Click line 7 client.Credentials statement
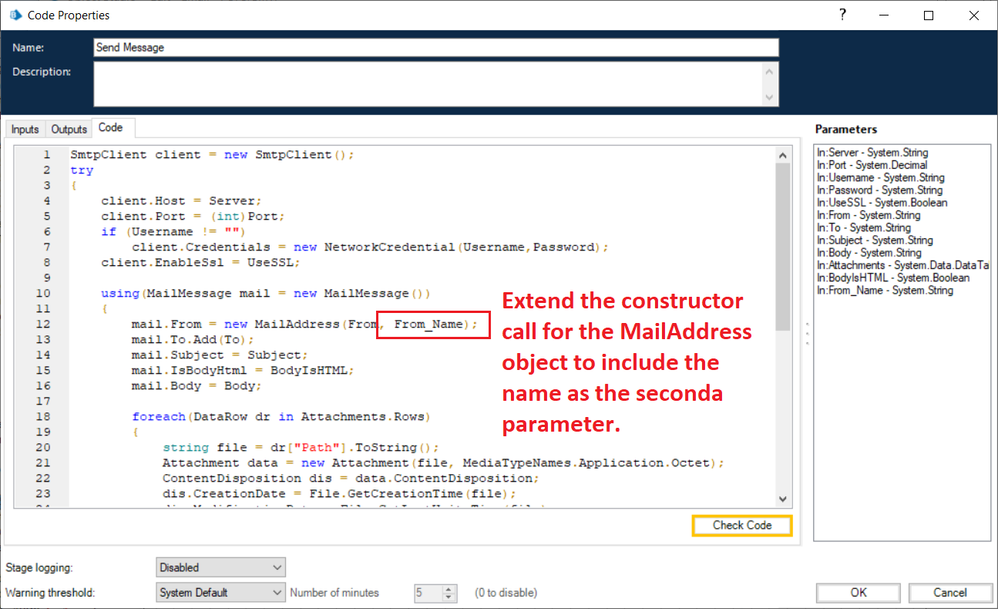The width and height of the screenshot is (998, 609). point(370,247)
